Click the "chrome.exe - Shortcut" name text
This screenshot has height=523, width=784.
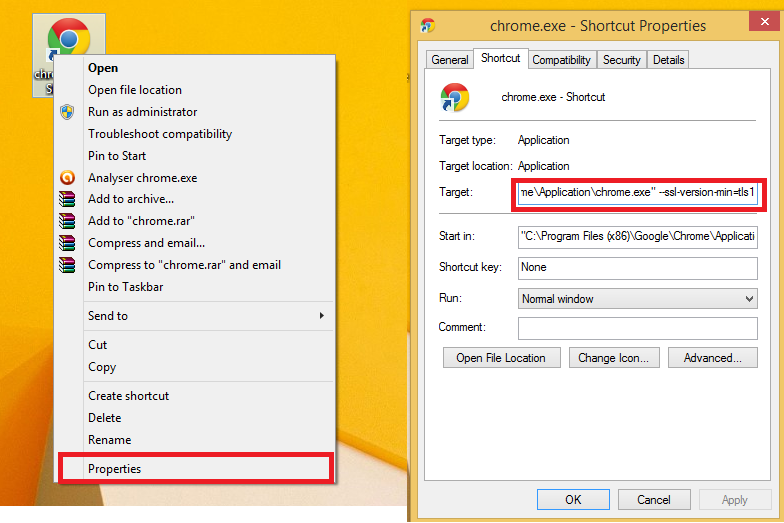(x=553, y=97)
